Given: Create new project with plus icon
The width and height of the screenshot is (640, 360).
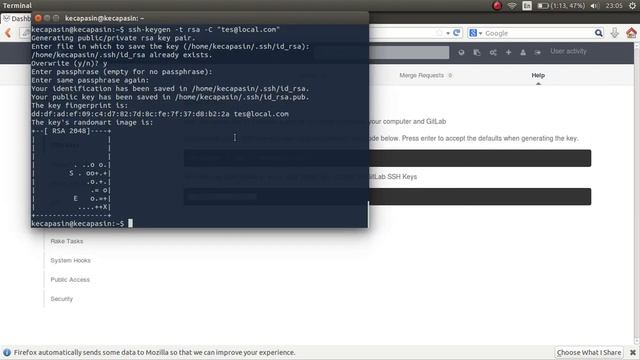Looking at the screenshot, I should coord(509,52).
